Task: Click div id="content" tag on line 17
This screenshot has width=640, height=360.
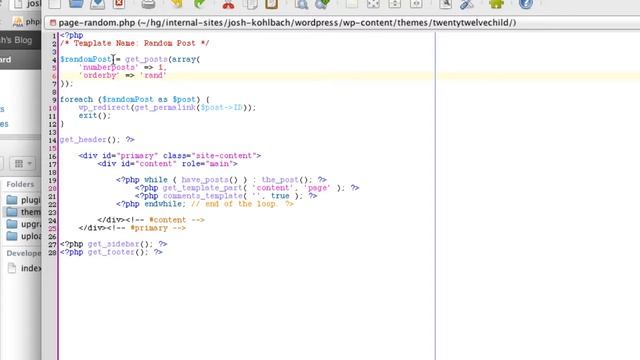Action: pyautogui.click(x=167, y=164)
